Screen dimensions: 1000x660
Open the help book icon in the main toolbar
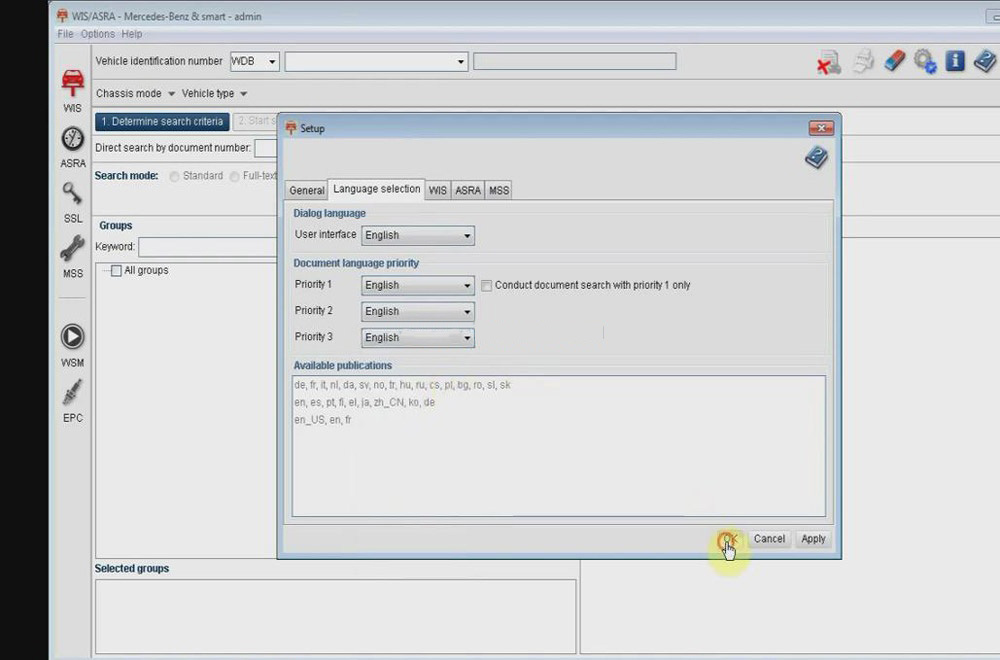pyautogui.click(x=985, y=61)
